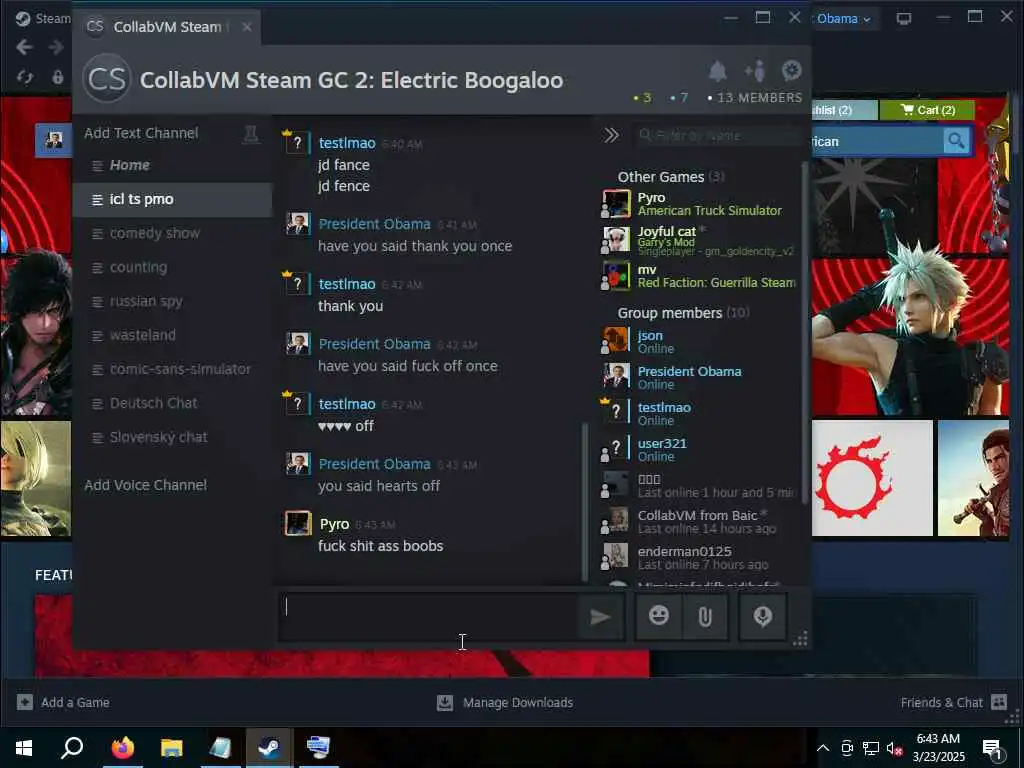Open the Windows Start menu
The image size is (1024, 768).
click(x=24, y=747)
